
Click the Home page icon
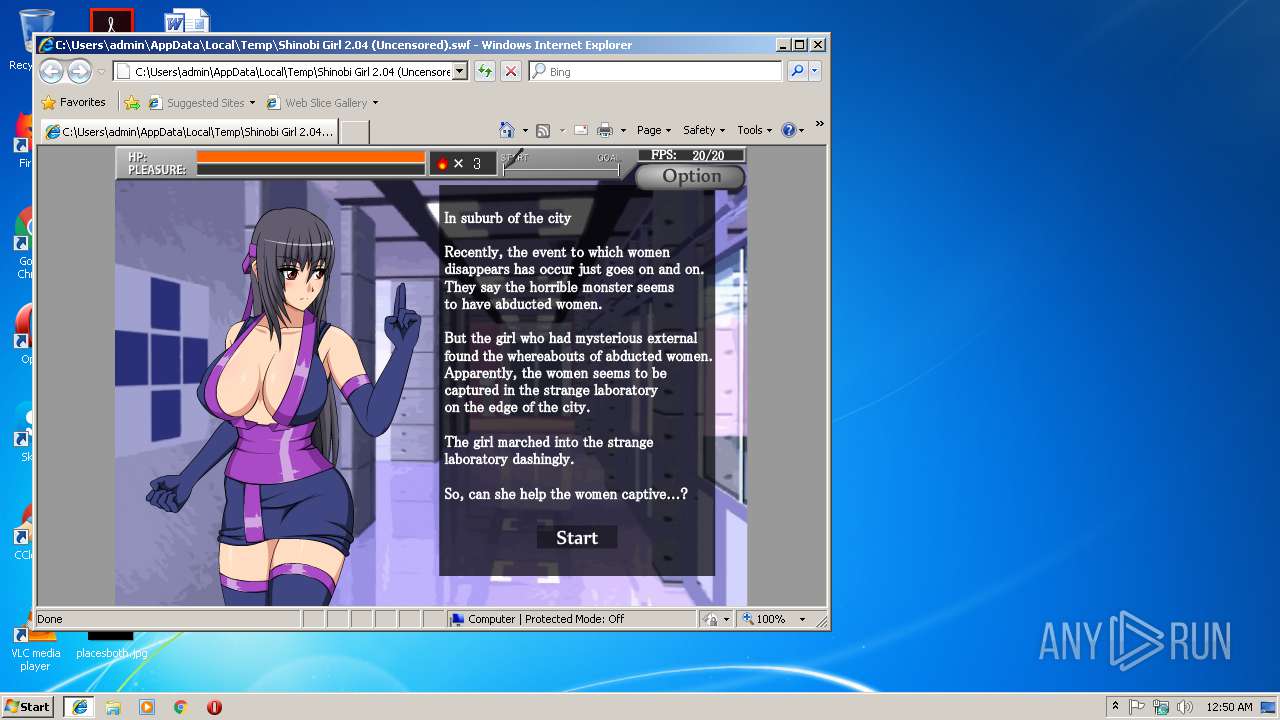pyautogui.click(x=507, y=130)
